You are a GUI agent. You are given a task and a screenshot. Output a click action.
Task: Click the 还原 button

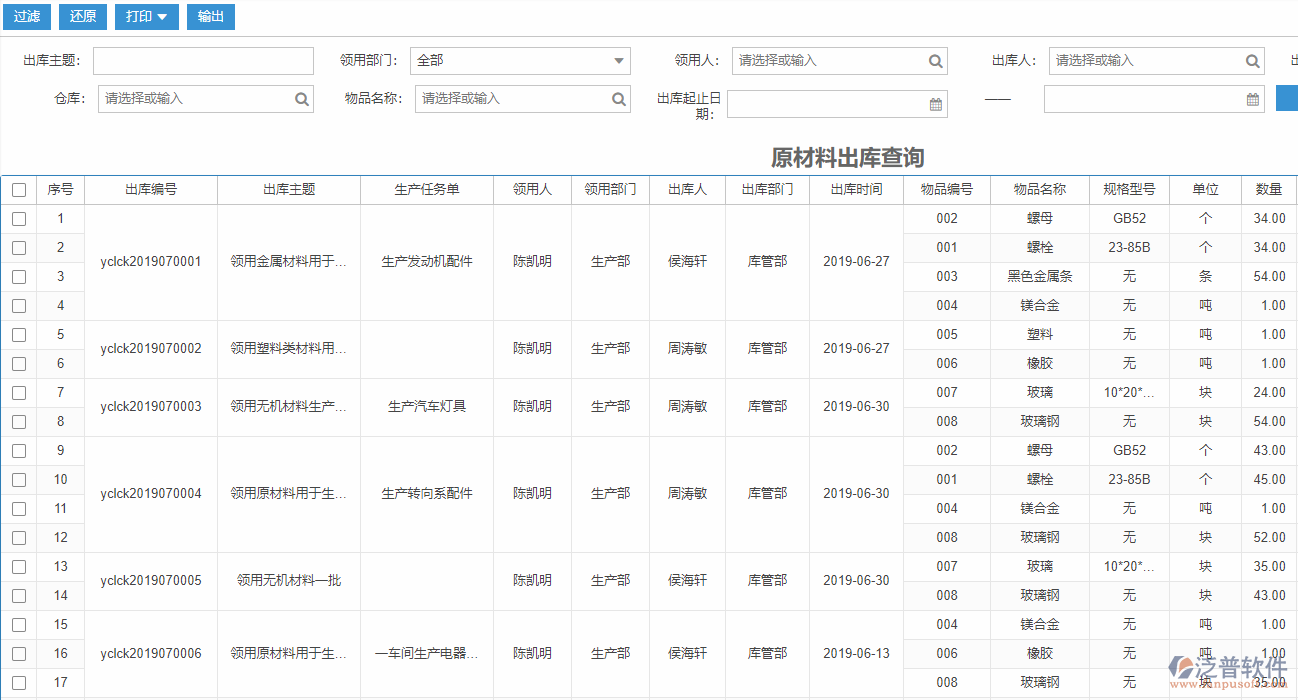tap(82, 16)
